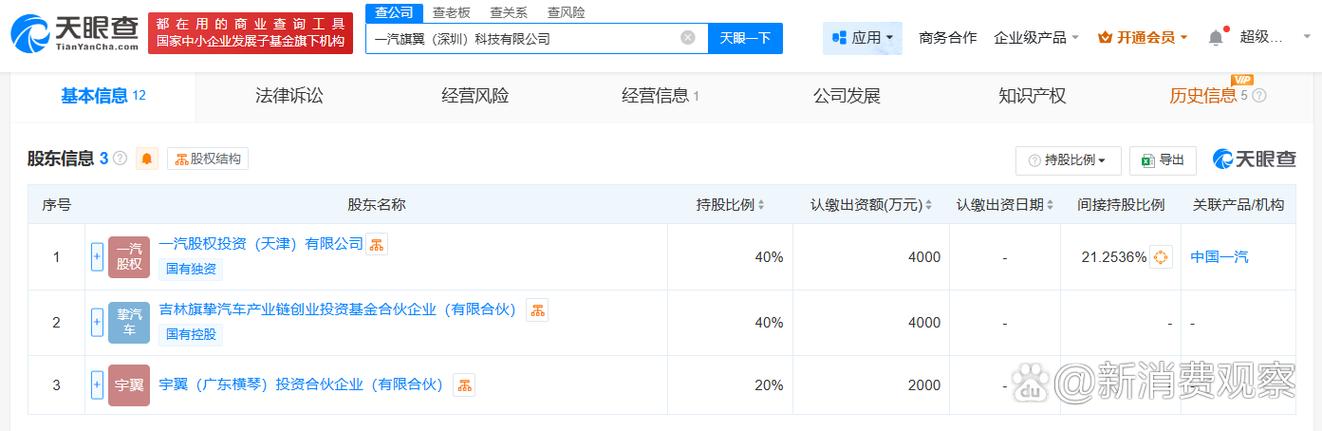The width and height of the screenshot is (1322, 431).
Task: Click the indirect holding path icon beside 21.2536%
Action: 1160,257
